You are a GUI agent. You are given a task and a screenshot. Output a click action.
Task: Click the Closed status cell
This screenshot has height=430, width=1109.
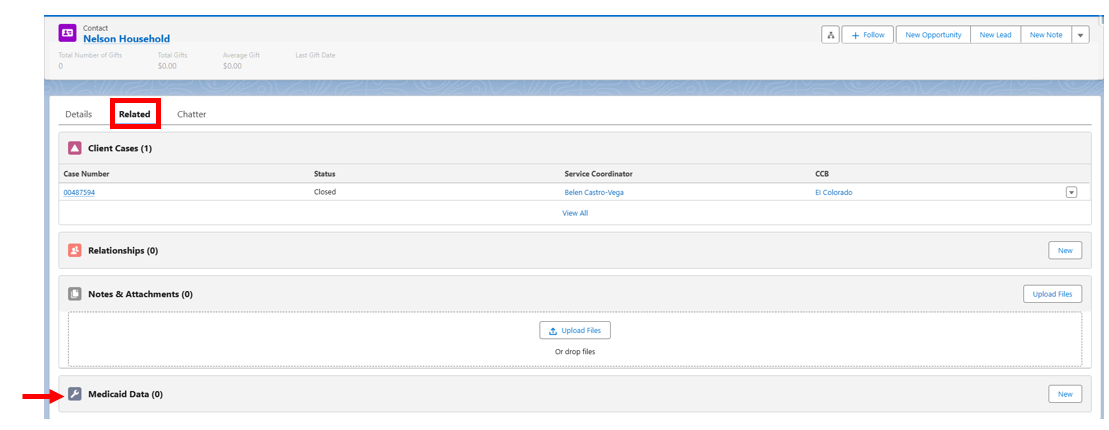click(325, 192)
